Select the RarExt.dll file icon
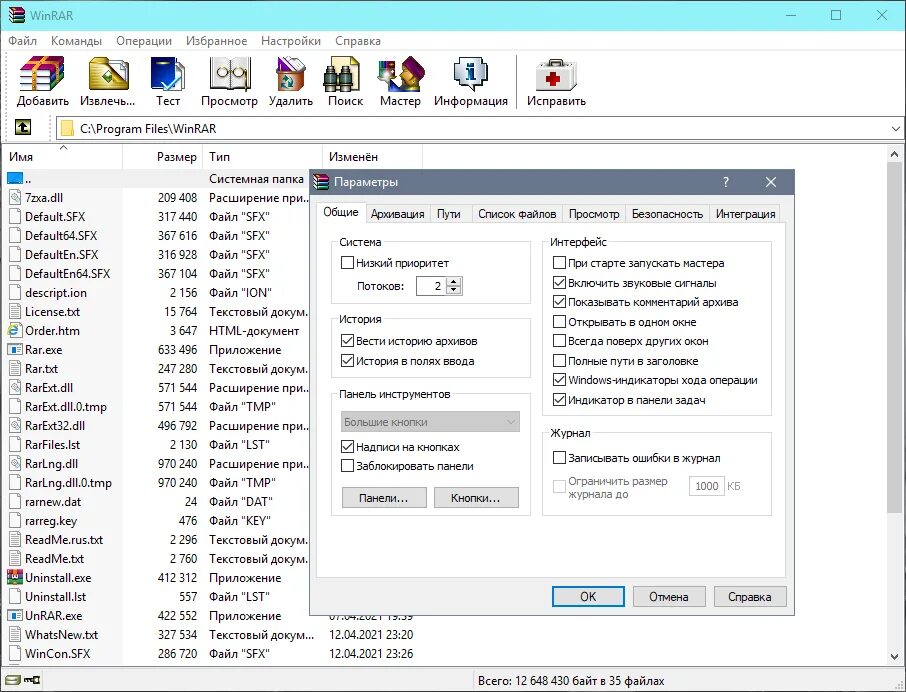Image resolution: width=906 pixels, height=692 pixels. coord(14,388)
